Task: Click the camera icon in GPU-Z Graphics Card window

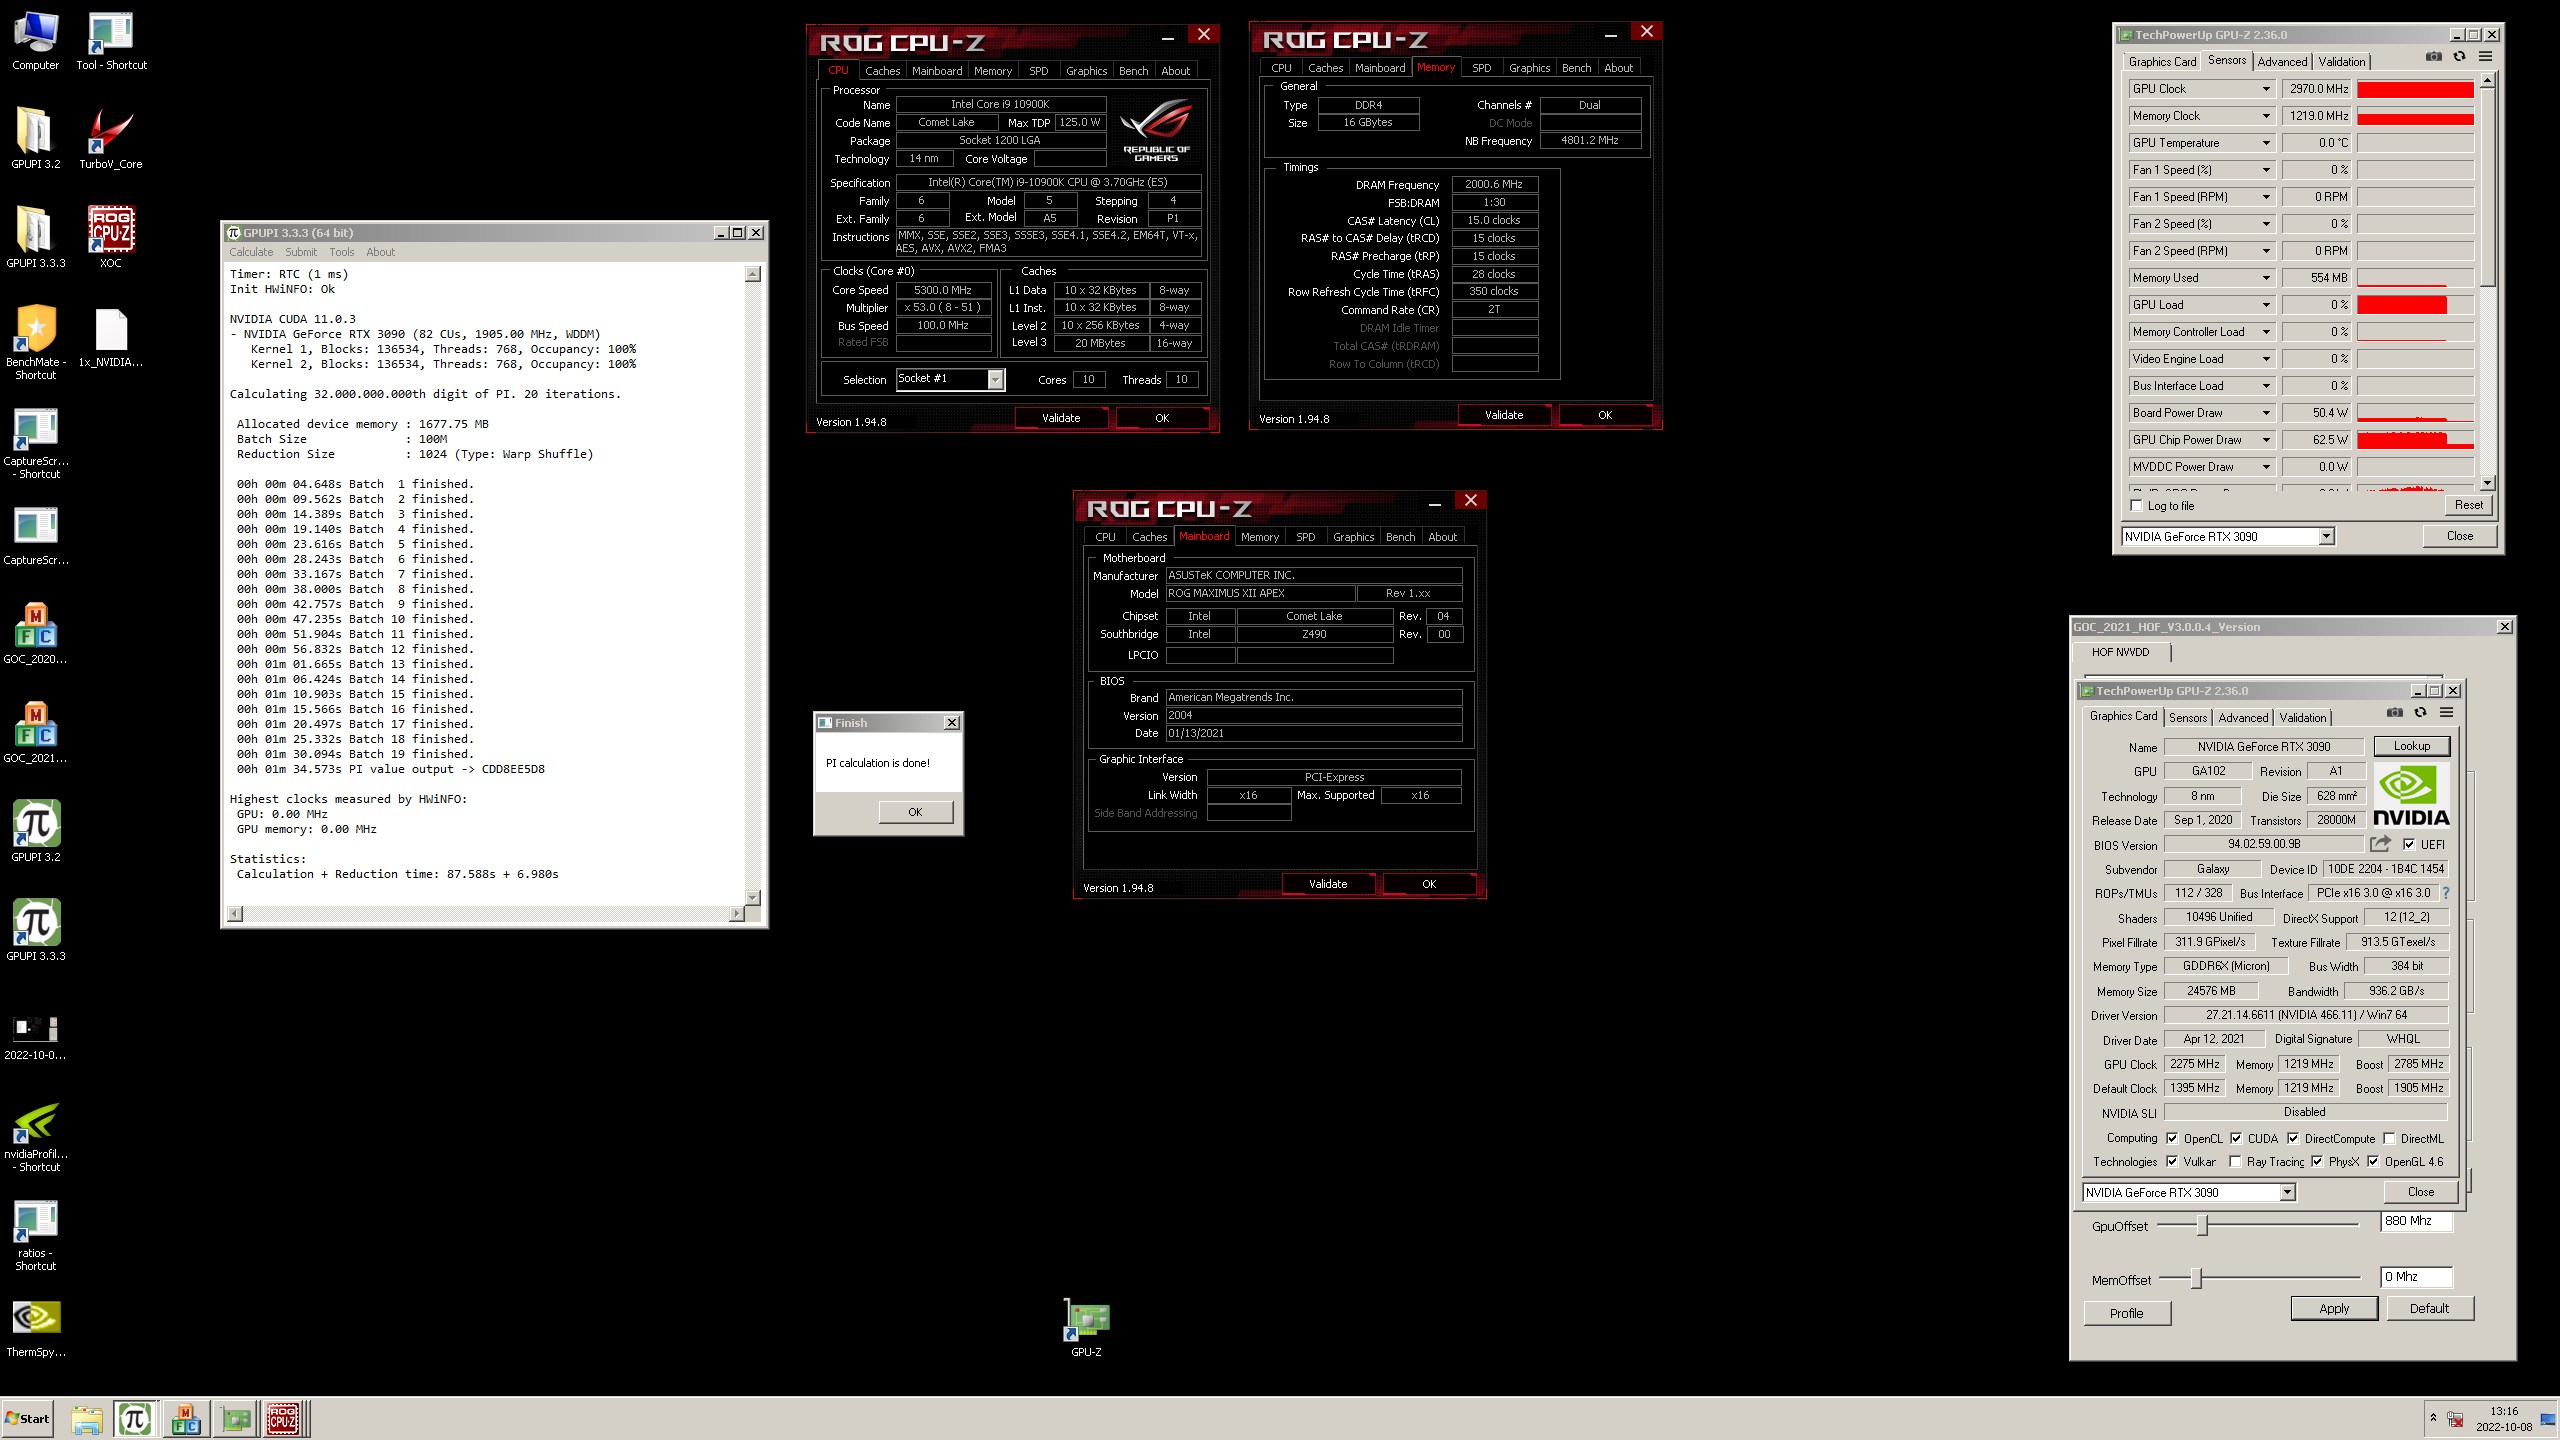Action: pyautogui.click(x=2395, y=712)
